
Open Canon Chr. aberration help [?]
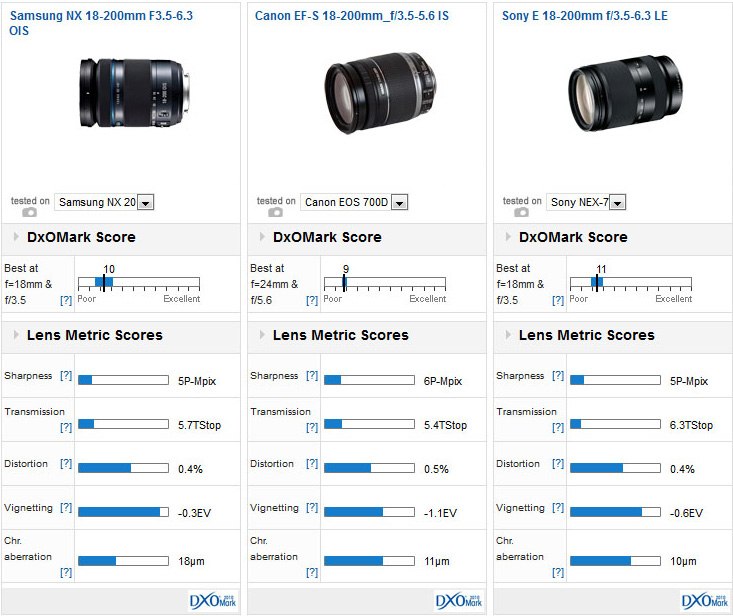(312, 573)
